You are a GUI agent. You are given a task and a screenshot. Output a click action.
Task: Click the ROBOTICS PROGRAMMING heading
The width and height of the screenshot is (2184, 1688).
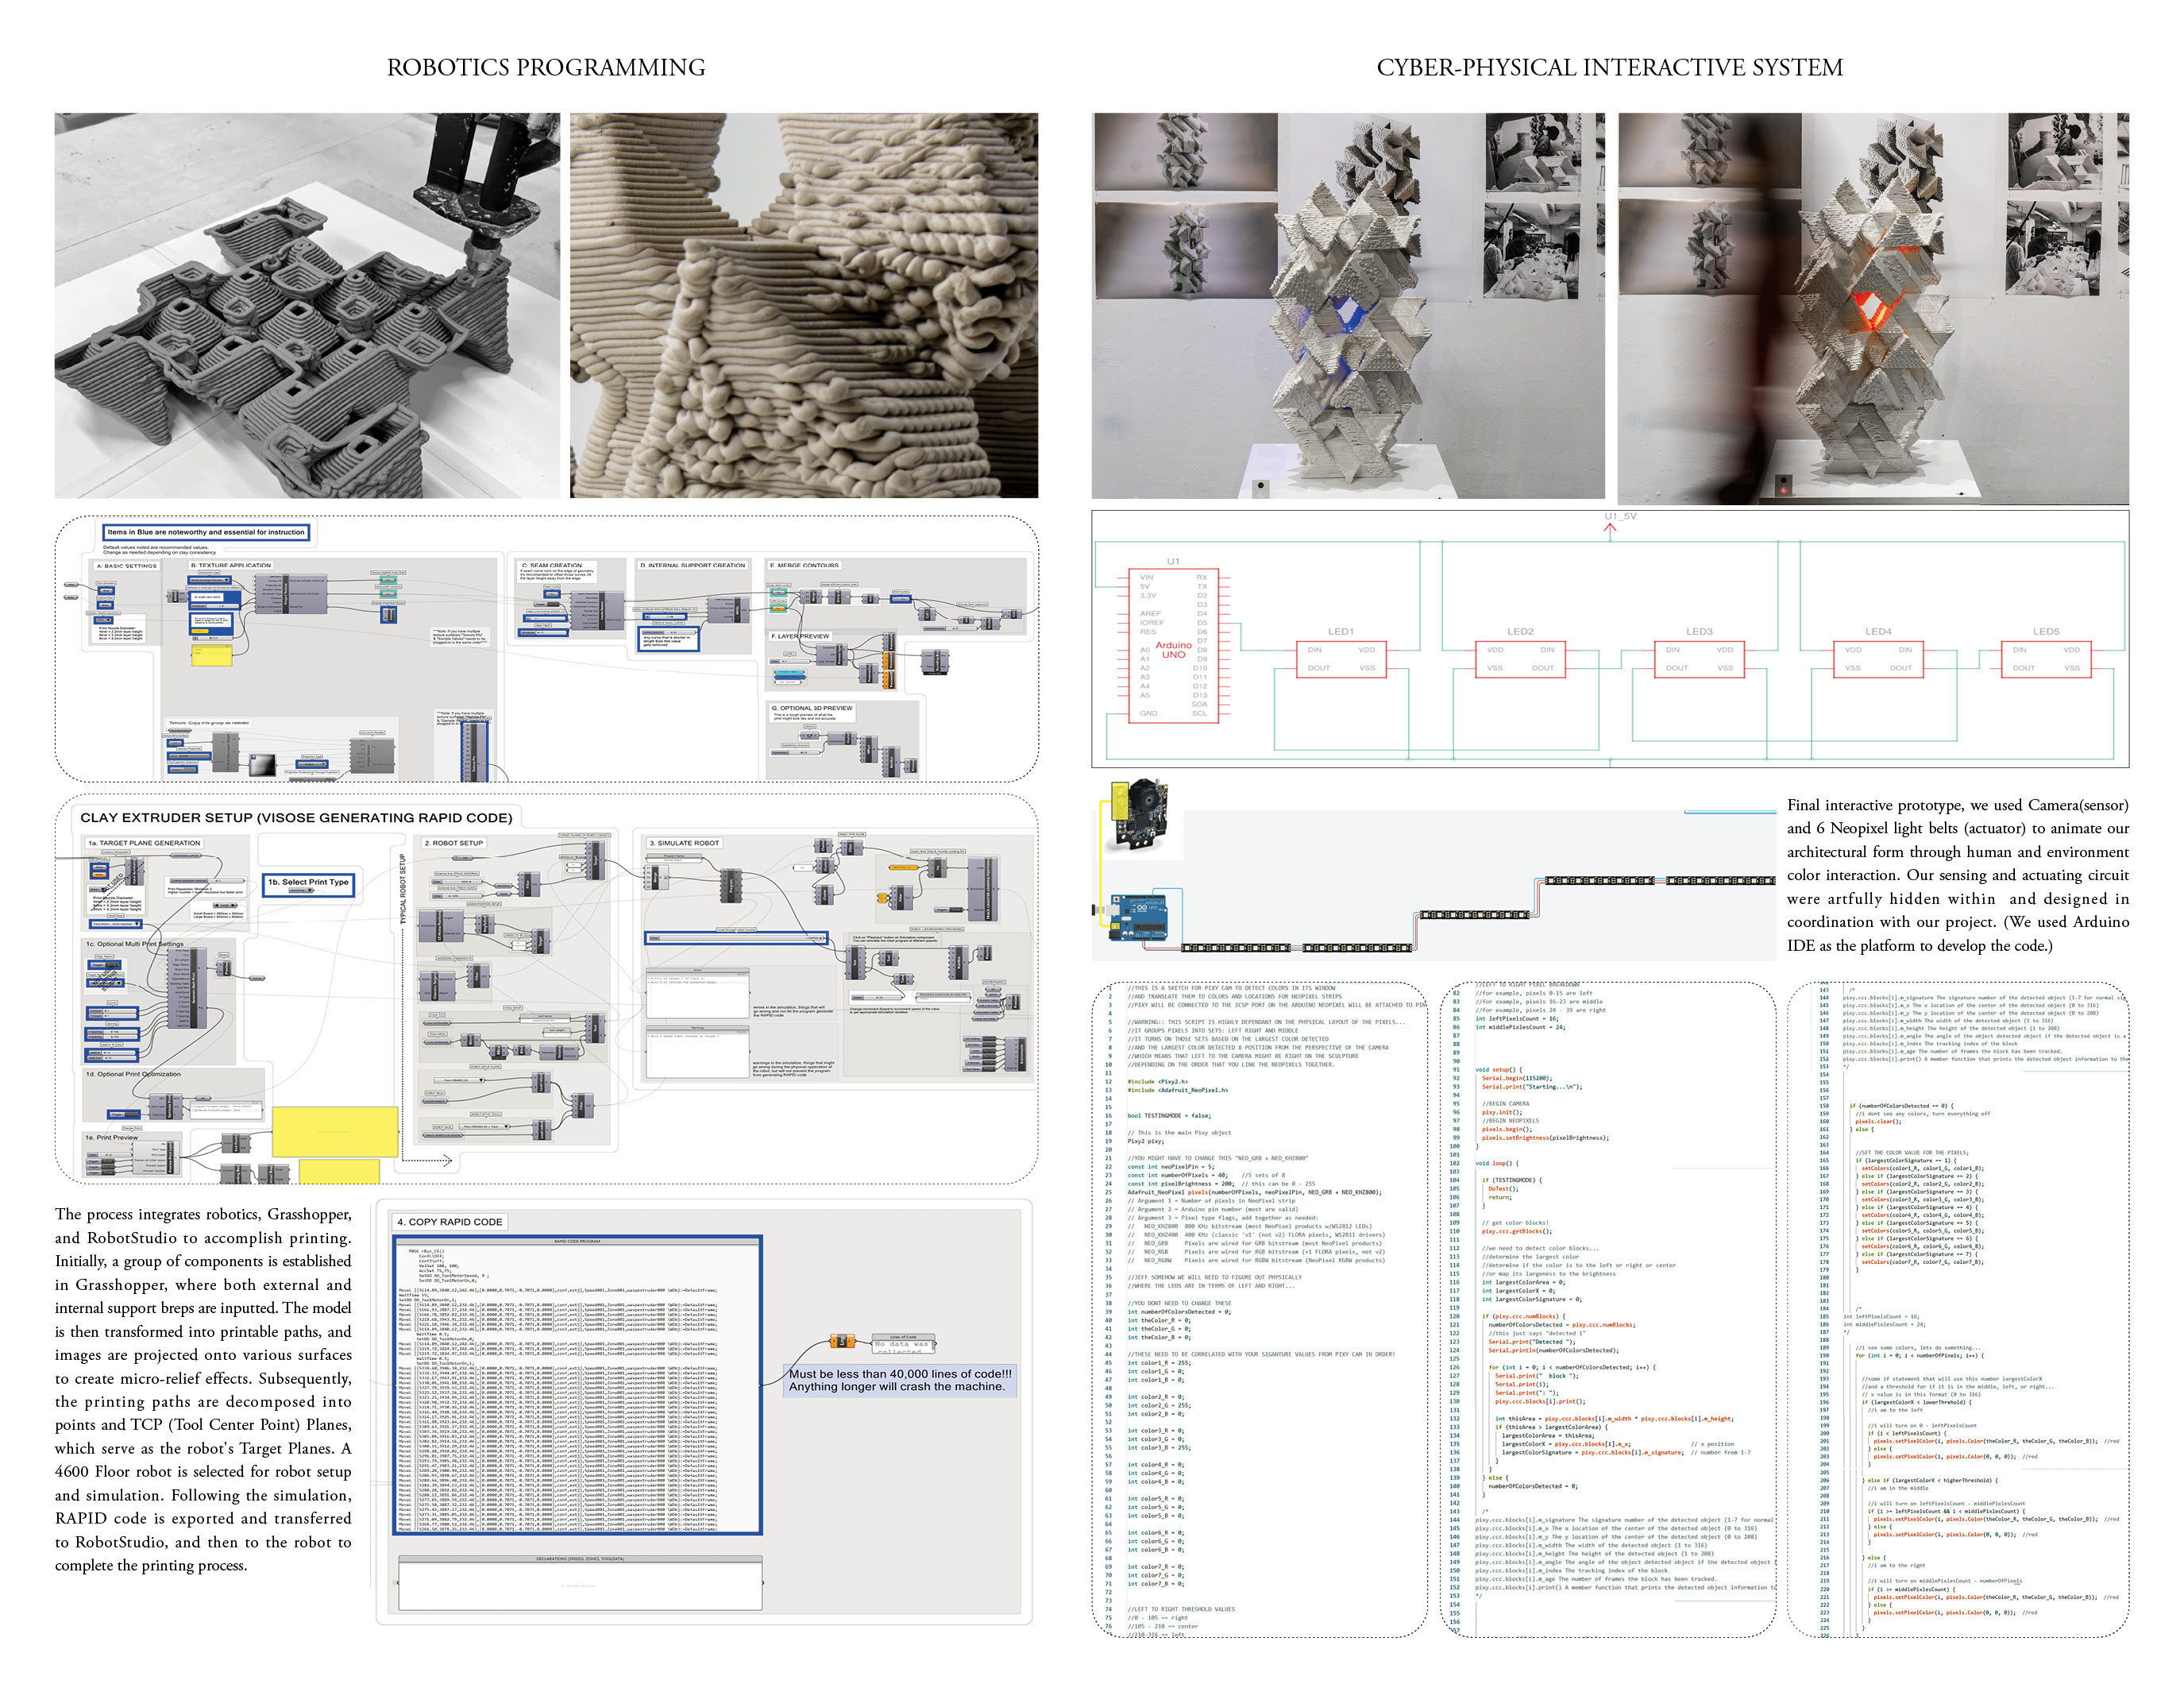pos(546,67)
